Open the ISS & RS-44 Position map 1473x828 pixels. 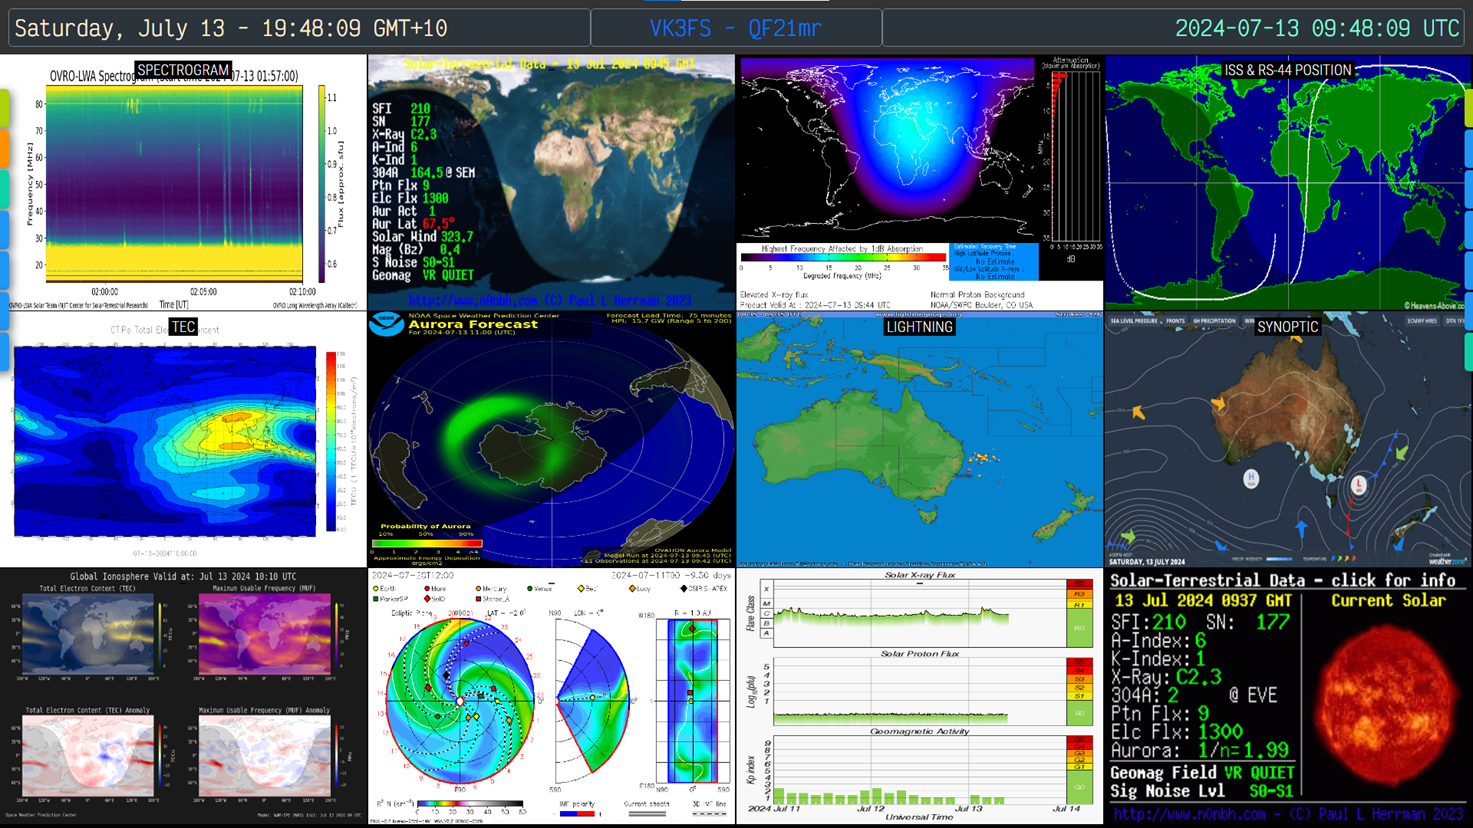click(x=1288, y=183)
